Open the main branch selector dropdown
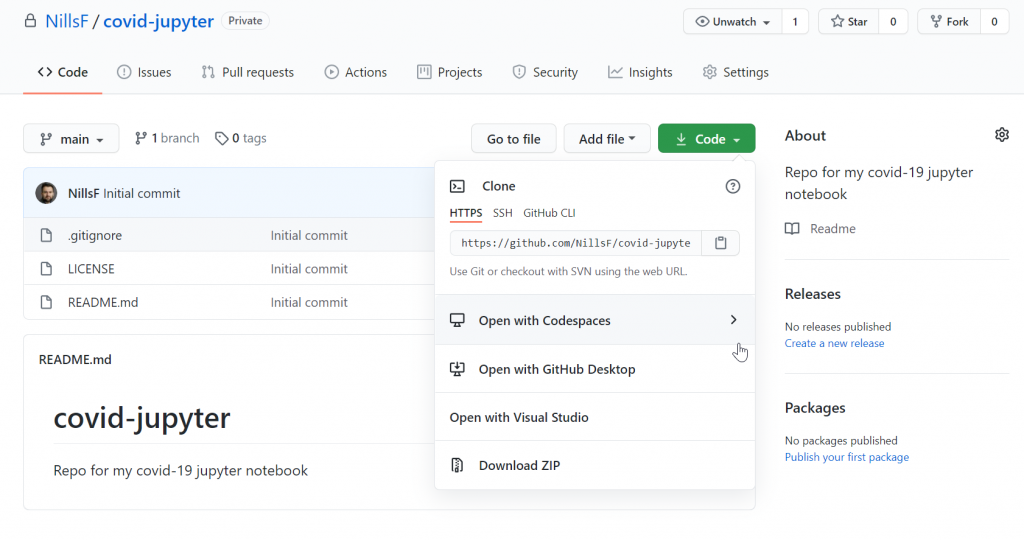Image resolution: width=1024 pixels, height=540 pixels. (71, 138)
